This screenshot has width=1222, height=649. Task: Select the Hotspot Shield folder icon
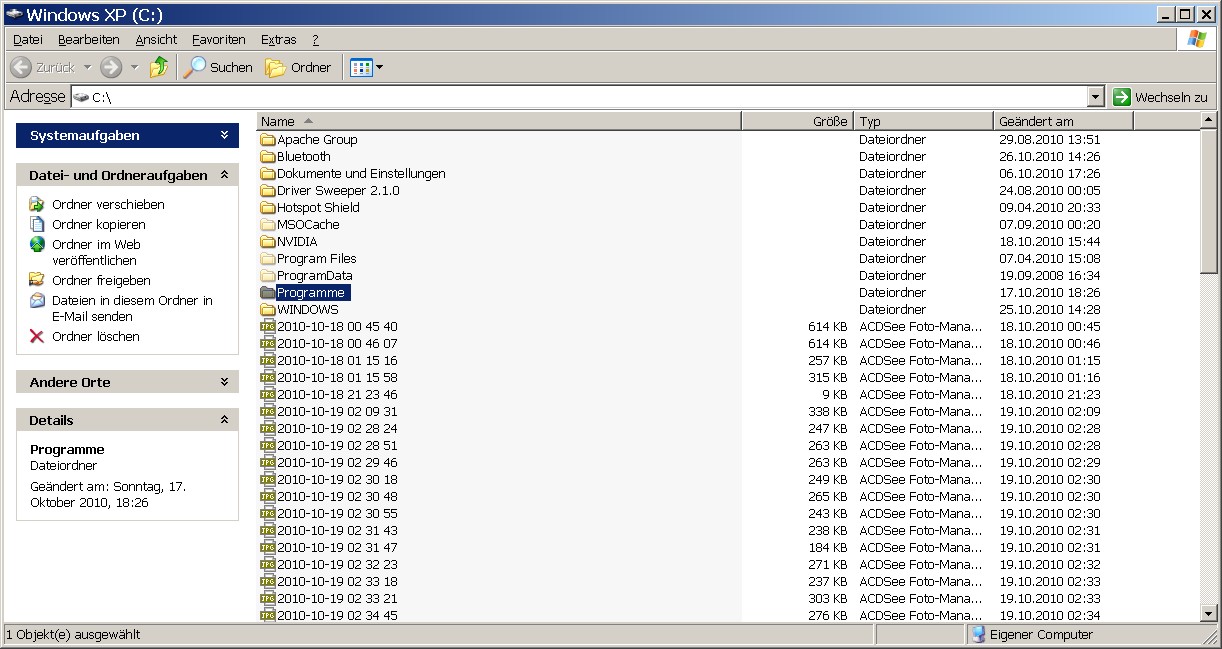coord(267,208)
